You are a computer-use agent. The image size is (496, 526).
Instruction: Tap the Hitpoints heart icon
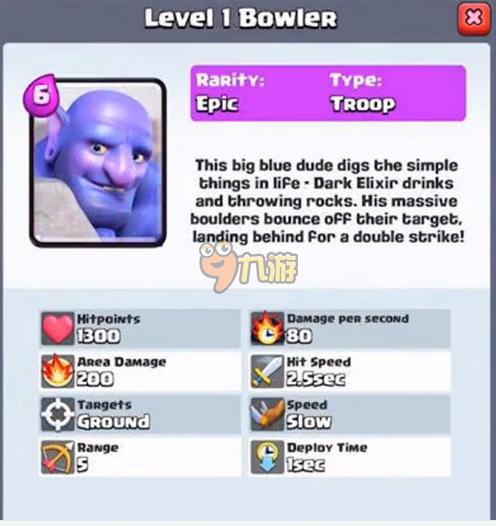58,329
